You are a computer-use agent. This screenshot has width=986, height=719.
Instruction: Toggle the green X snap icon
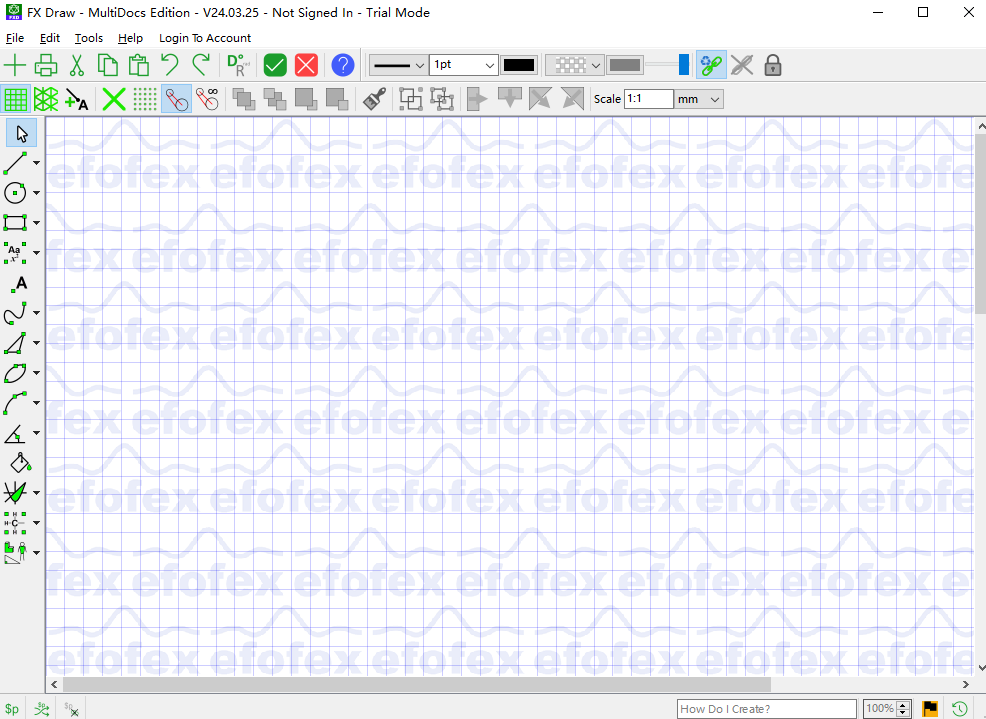[114, 99]
